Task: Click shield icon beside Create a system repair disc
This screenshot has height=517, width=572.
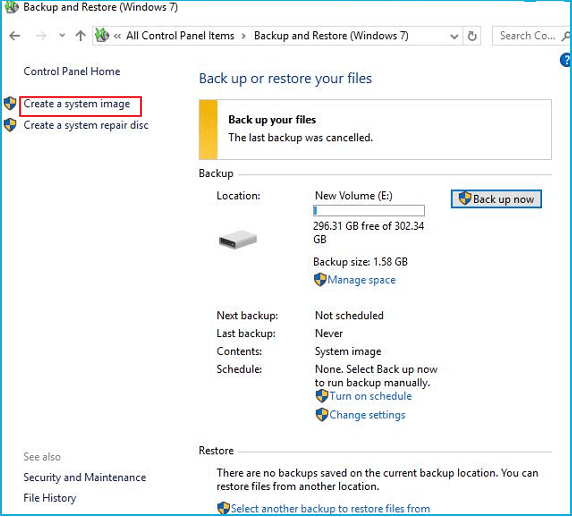Action: [x=10, y=125]
